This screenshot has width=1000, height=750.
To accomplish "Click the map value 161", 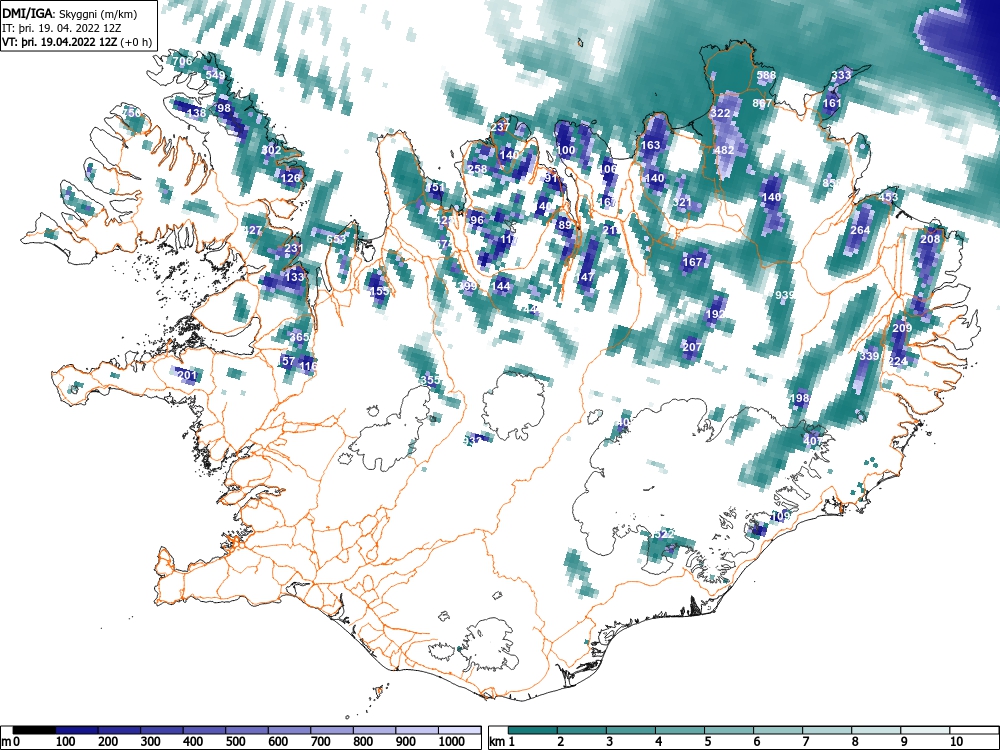I will [x=832, y=103].
